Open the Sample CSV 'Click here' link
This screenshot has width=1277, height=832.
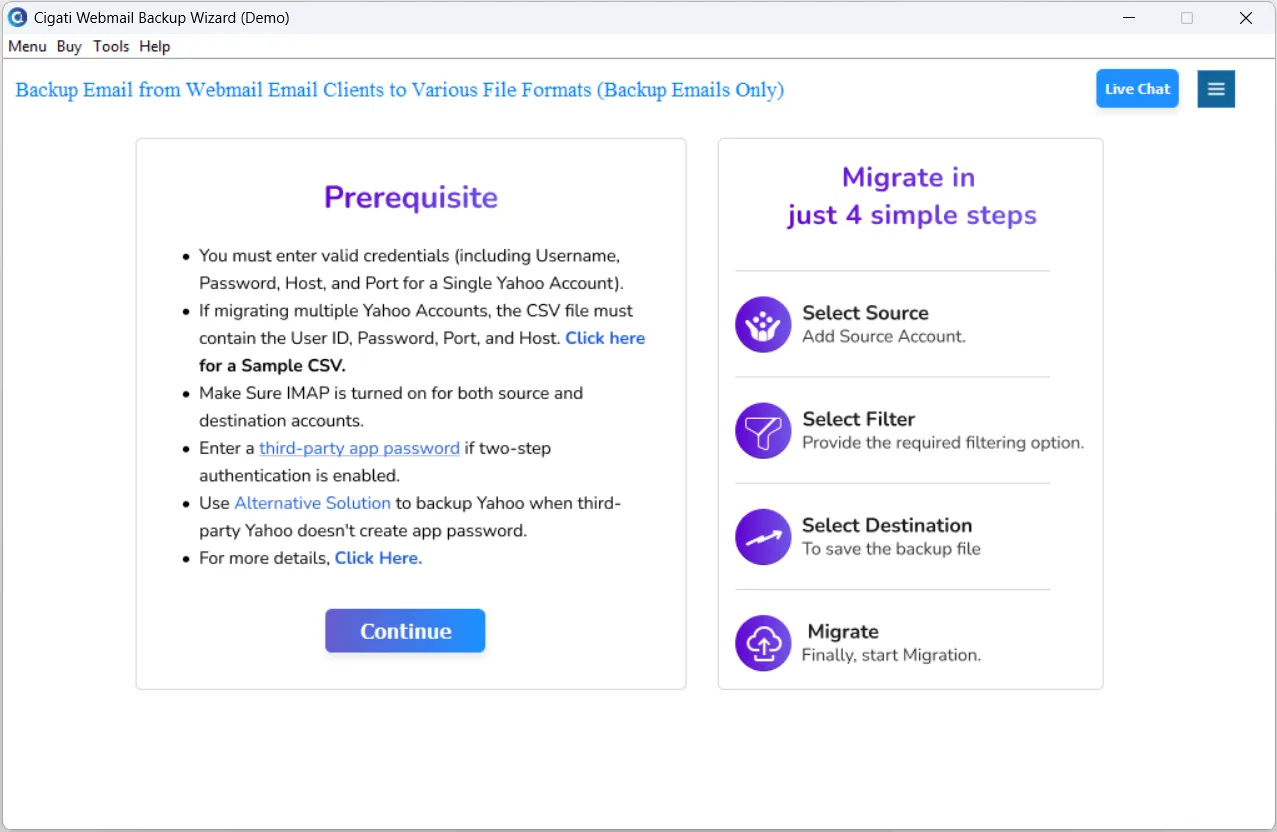click(605, 338)
